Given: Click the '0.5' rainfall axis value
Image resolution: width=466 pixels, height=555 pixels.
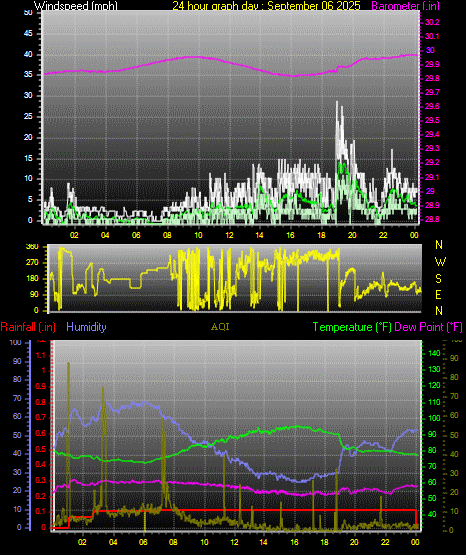Looking at the screenshot, I should 41,449.
